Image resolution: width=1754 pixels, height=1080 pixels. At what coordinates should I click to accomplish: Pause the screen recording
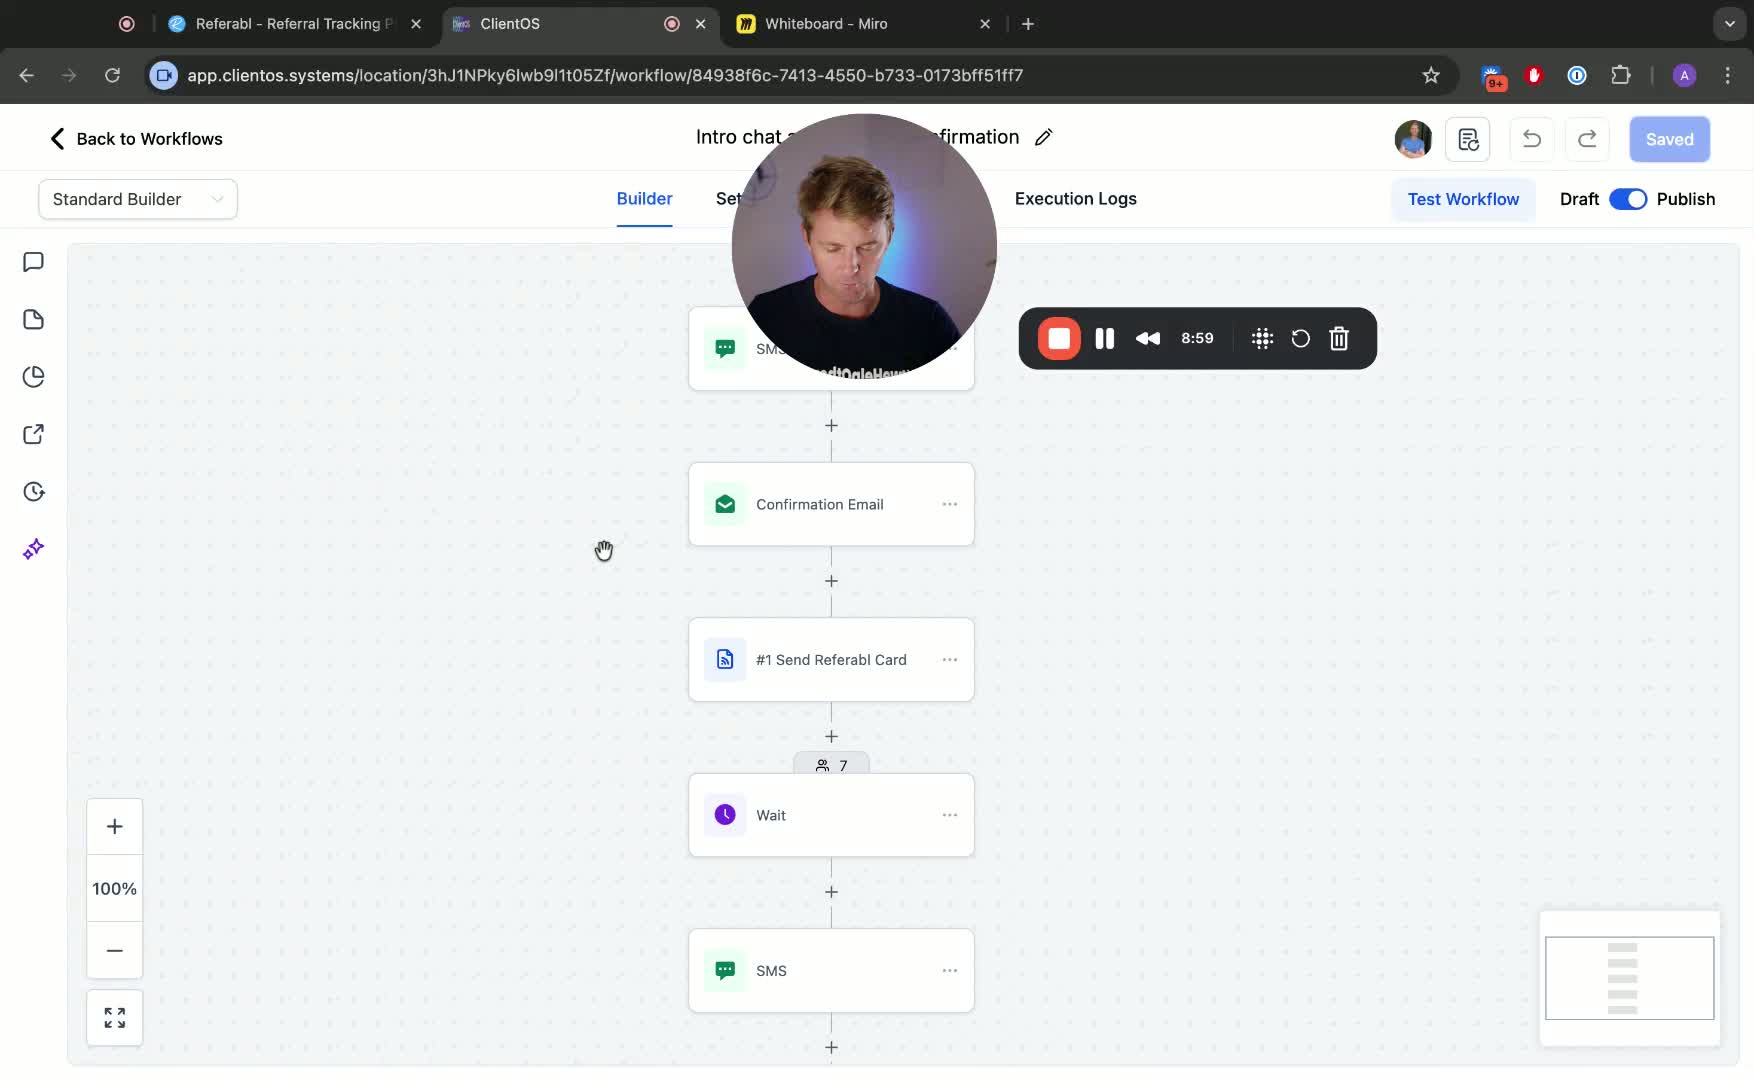coord(1105,339)
